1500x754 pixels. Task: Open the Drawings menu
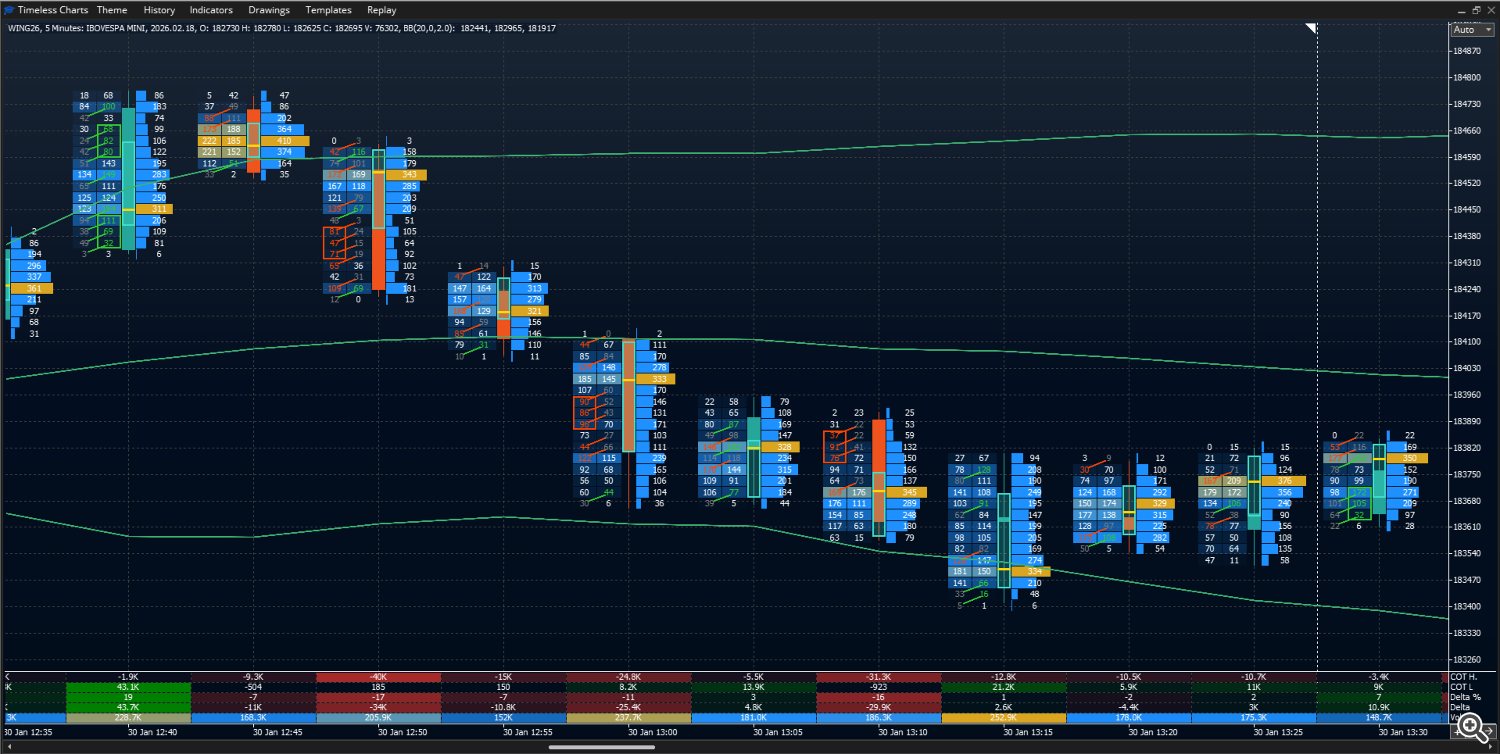[x=269, y=9]
